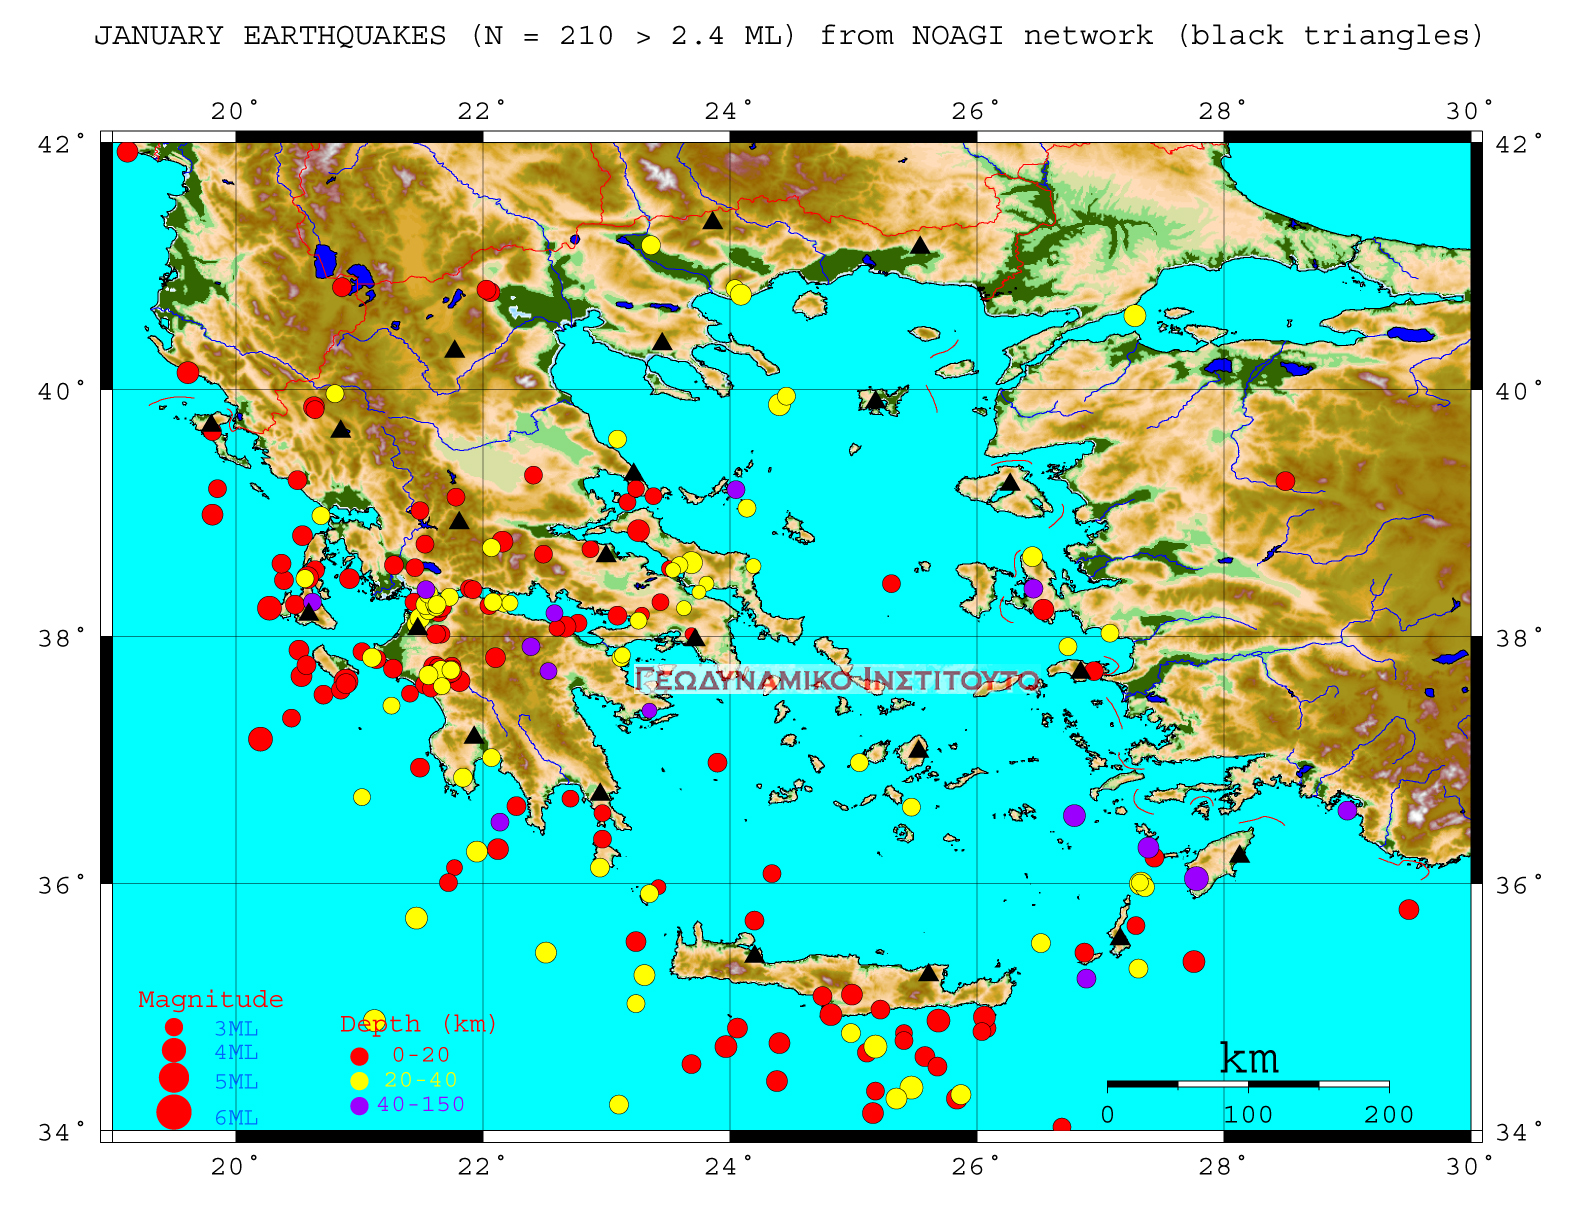Screen dimensions: 1593x1212
Task: Select the yellow dot on the map's bottom edge near 23°
Action: point(619,1104)
